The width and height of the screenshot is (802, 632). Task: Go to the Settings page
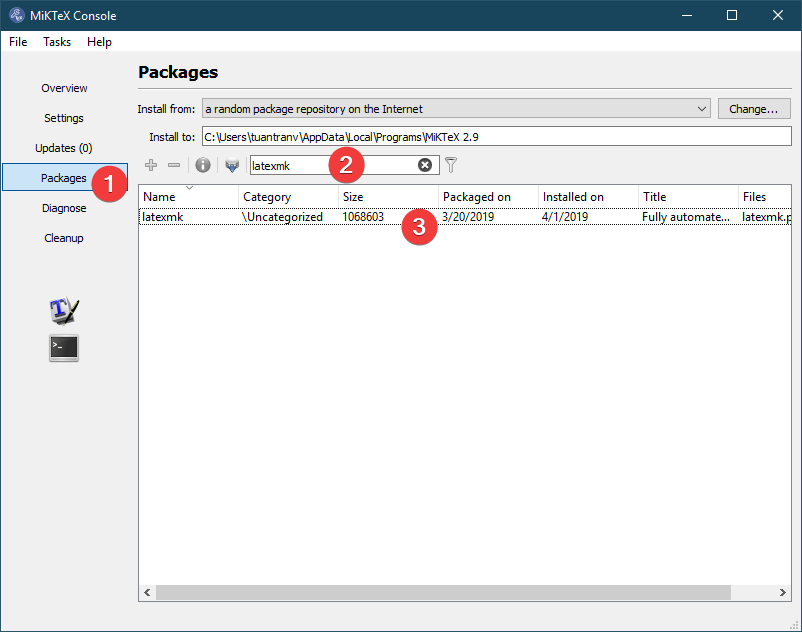64,118
